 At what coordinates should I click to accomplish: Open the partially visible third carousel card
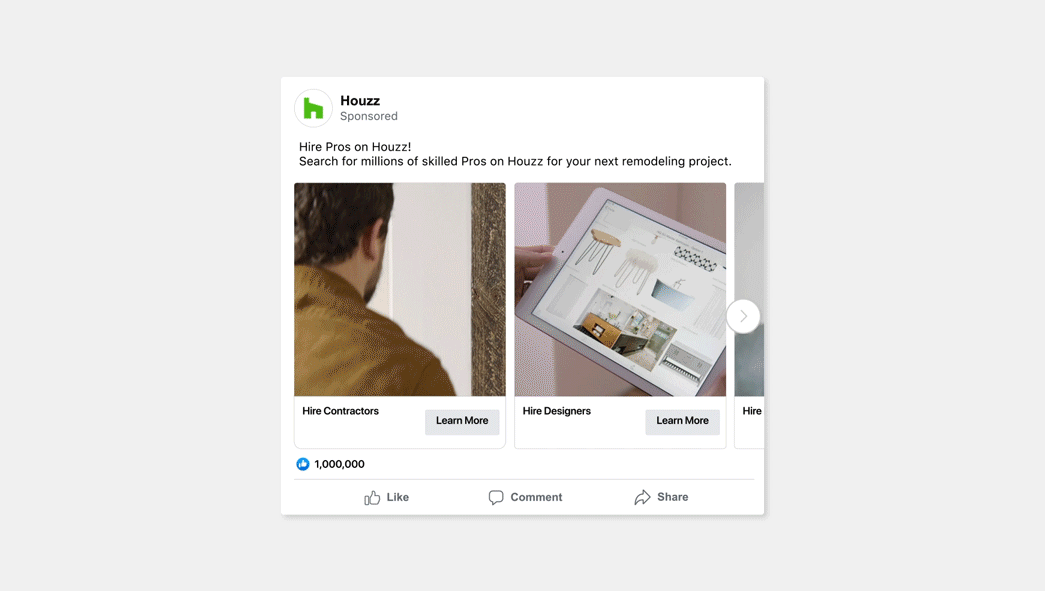point(749,315)
